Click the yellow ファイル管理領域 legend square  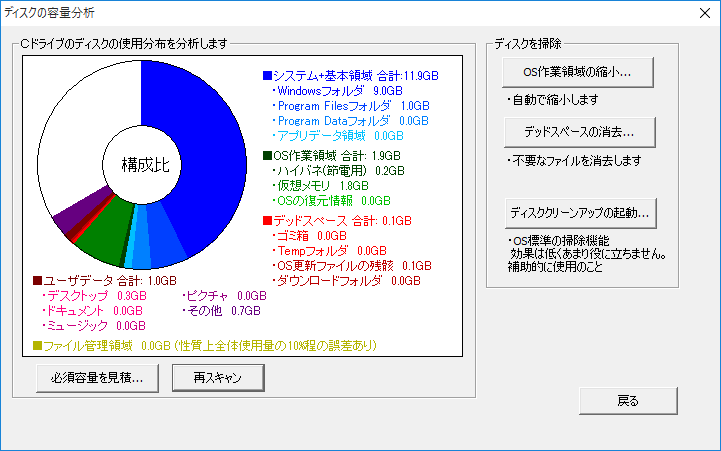coord(37,346)
